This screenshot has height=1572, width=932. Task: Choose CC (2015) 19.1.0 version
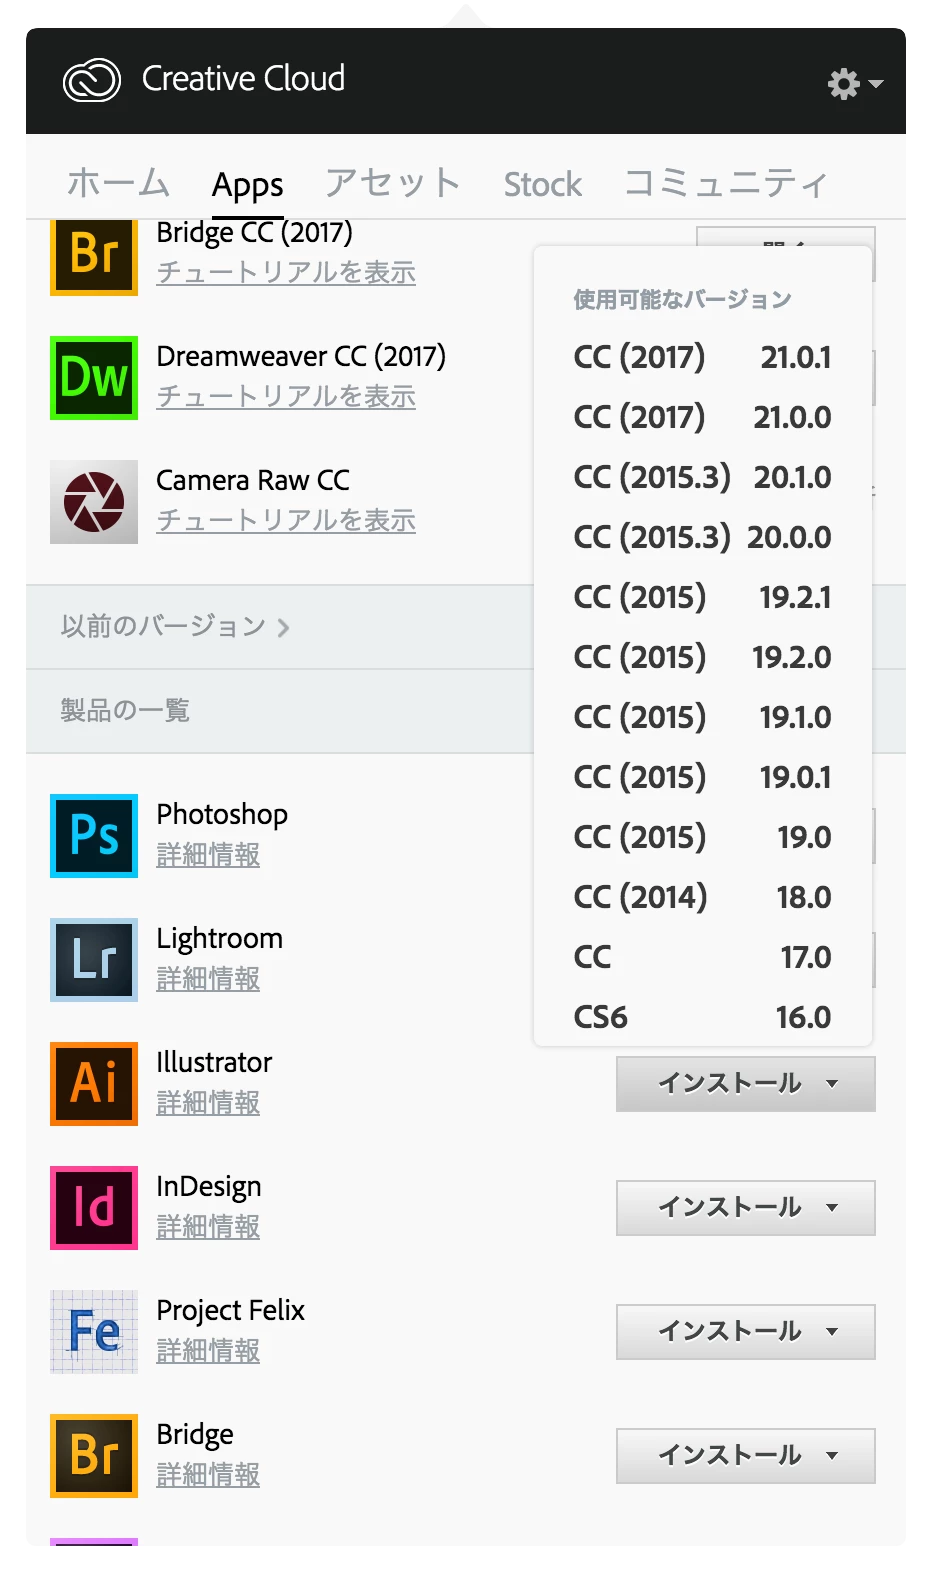703,717
